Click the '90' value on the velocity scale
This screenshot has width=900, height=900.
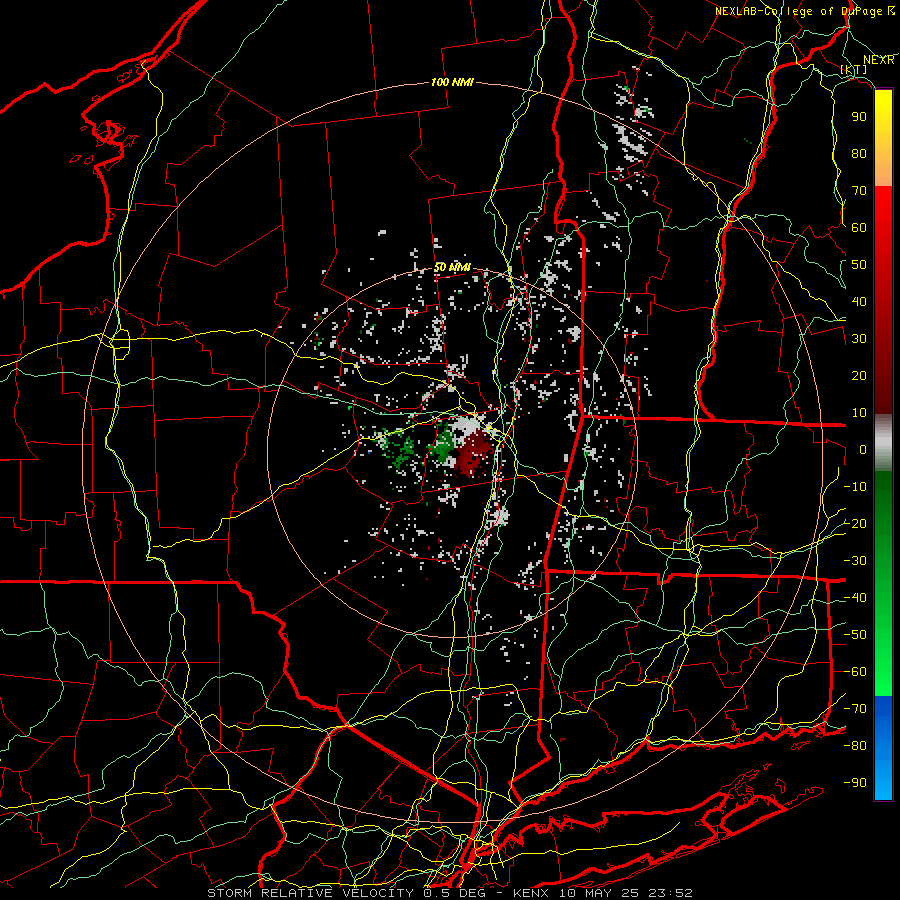tap(859, 117)
